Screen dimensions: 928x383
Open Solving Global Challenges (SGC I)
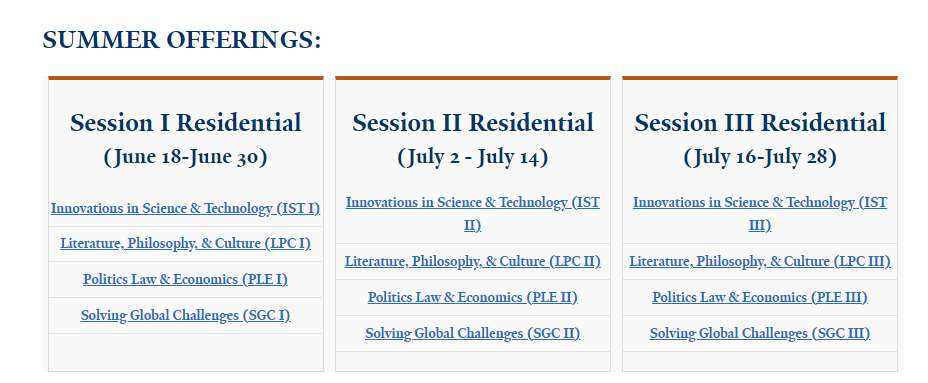(185, 315)
